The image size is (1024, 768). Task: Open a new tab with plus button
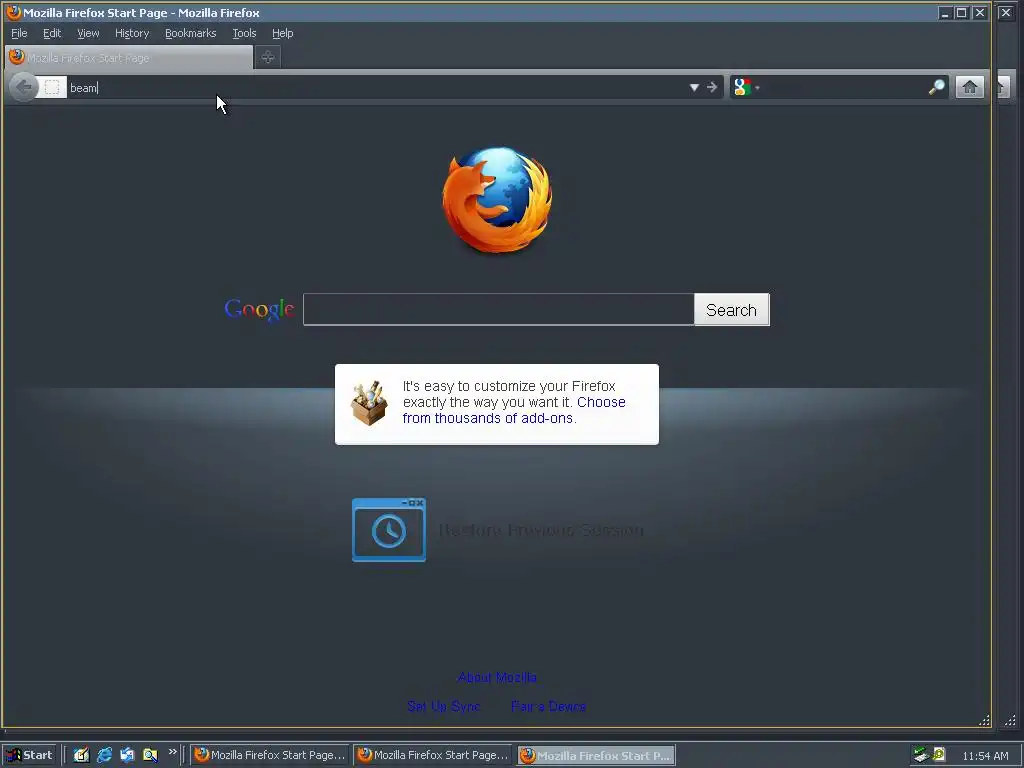click(x=268, y=57)
